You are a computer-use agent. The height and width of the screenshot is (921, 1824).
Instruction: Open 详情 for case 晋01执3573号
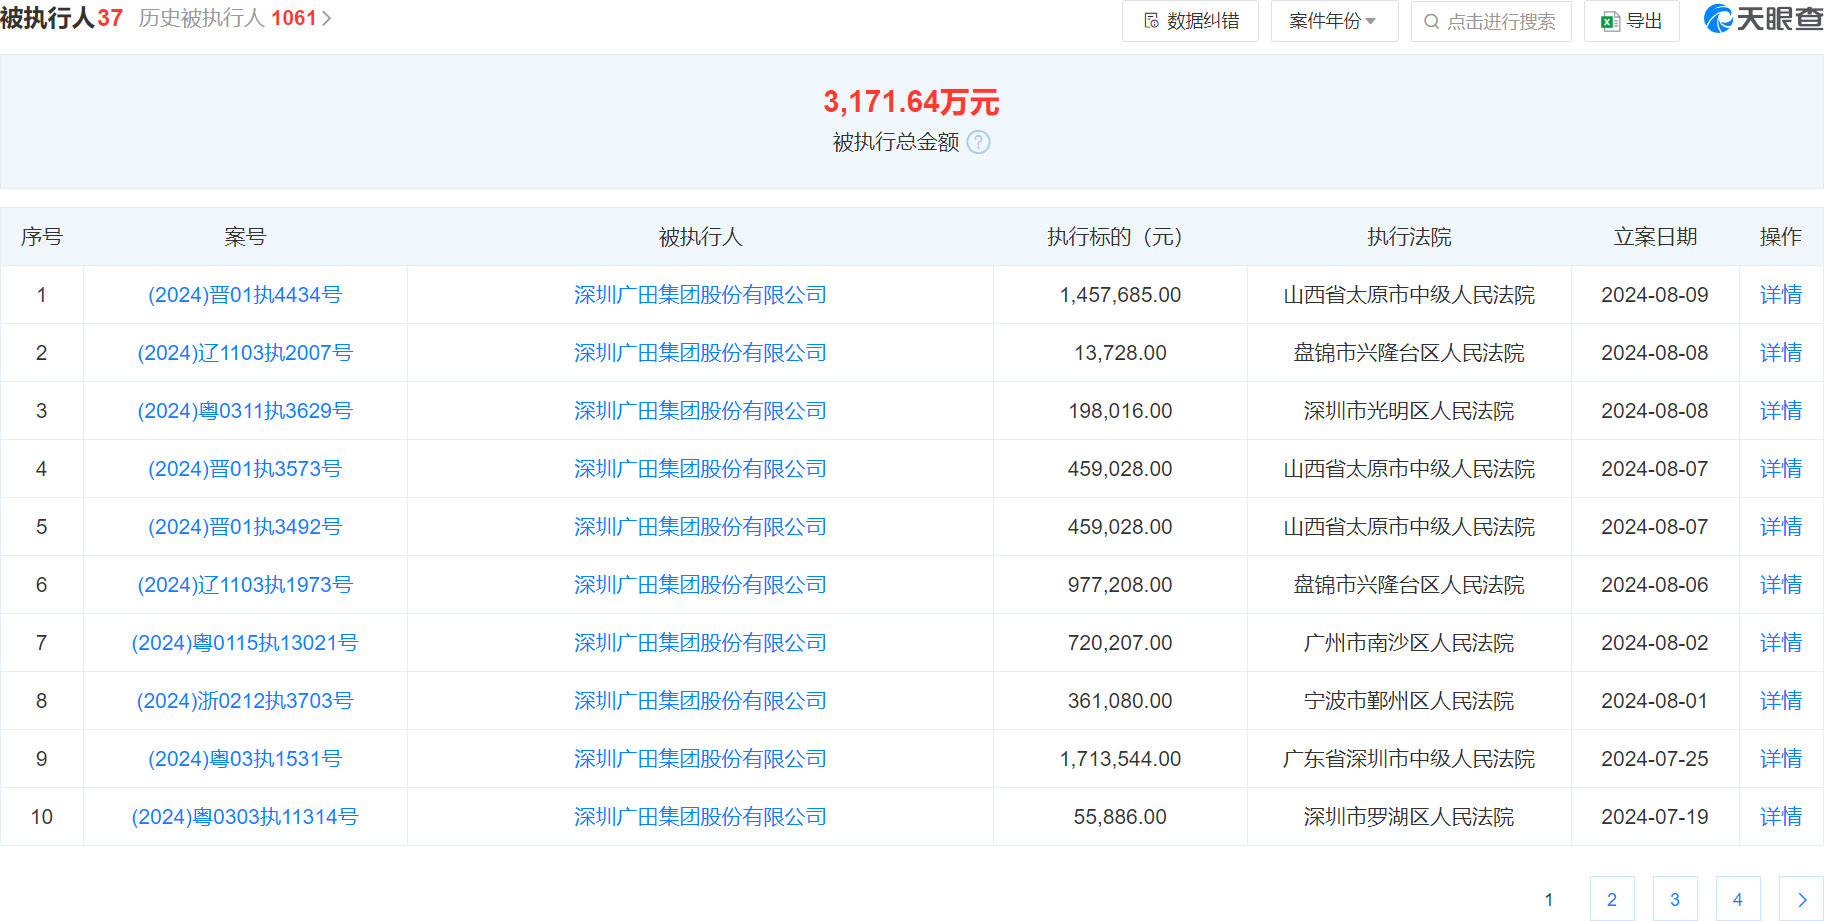click(x=1781, y=469)
